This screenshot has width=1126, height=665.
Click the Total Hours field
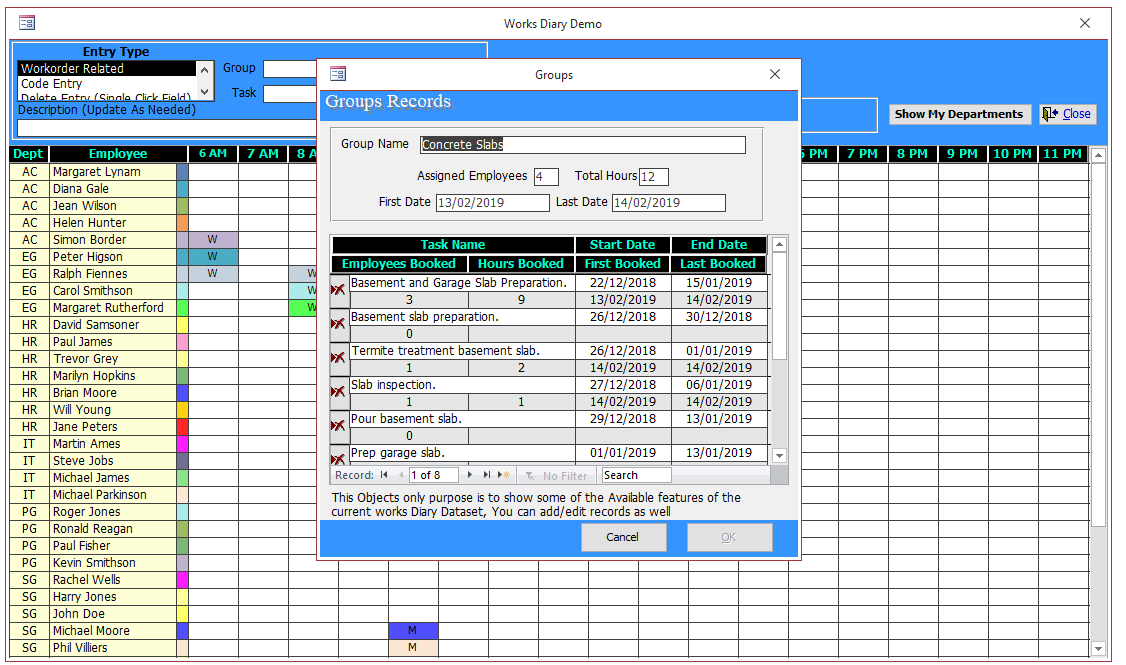pos(653,177)
